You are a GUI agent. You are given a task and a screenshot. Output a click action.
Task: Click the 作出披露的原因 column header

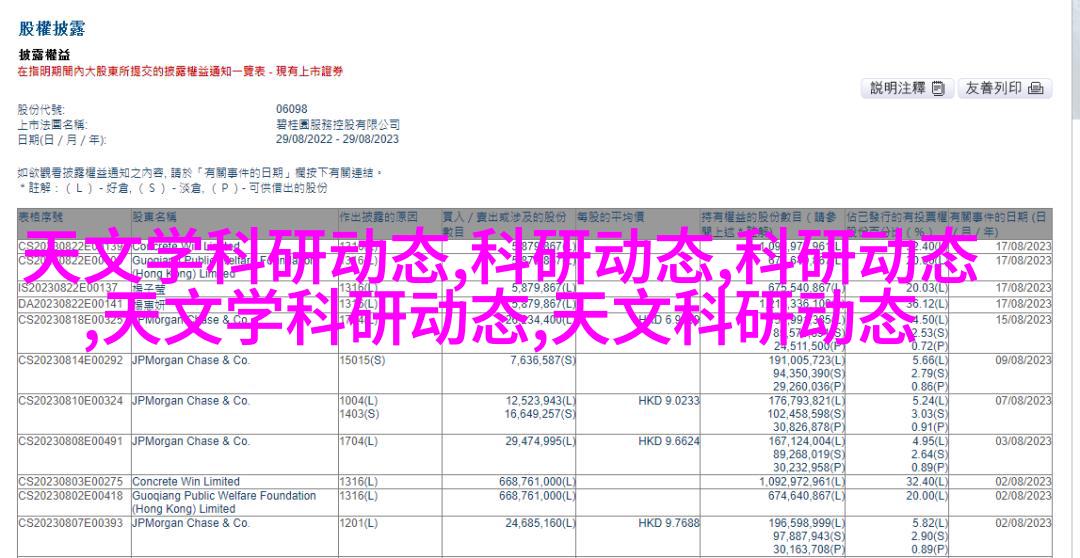[x=378, y=216]
